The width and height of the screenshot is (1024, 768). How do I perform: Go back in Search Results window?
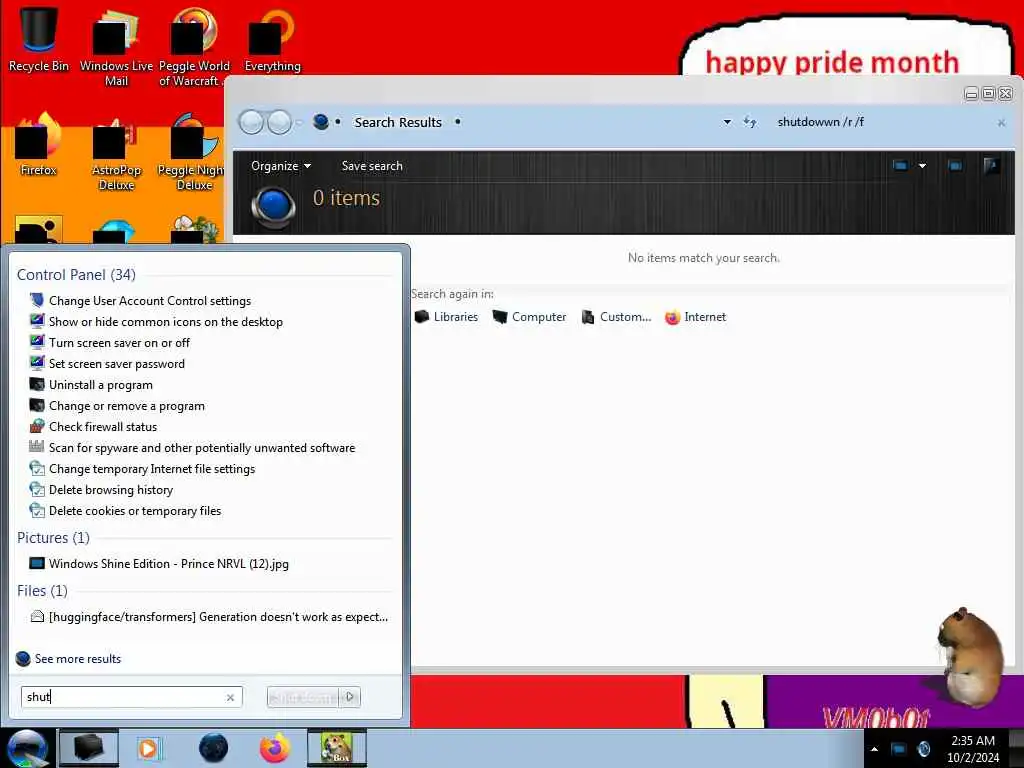pyautogui.click(x=251, y=122)
